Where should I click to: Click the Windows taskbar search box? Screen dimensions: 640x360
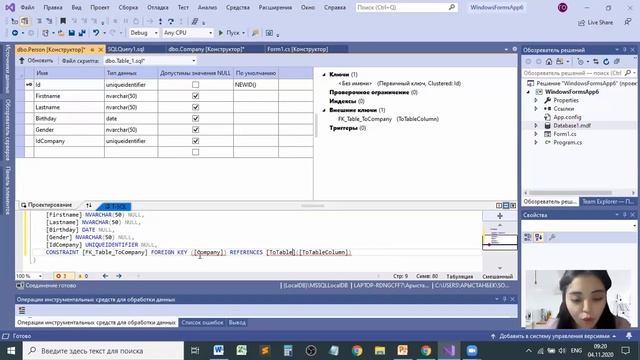pos(103,351)
